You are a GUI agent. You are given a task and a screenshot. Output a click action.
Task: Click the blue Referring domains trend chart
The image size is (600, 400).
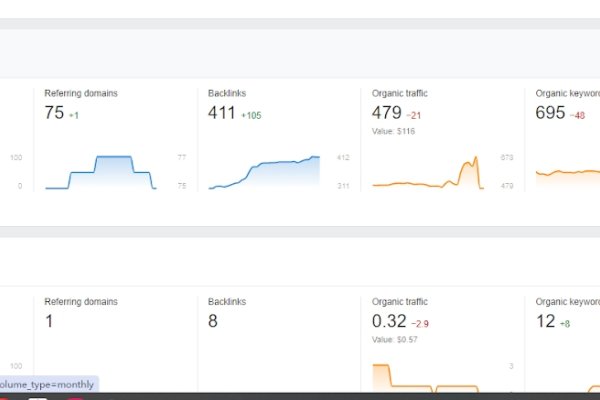coord(101,172)
